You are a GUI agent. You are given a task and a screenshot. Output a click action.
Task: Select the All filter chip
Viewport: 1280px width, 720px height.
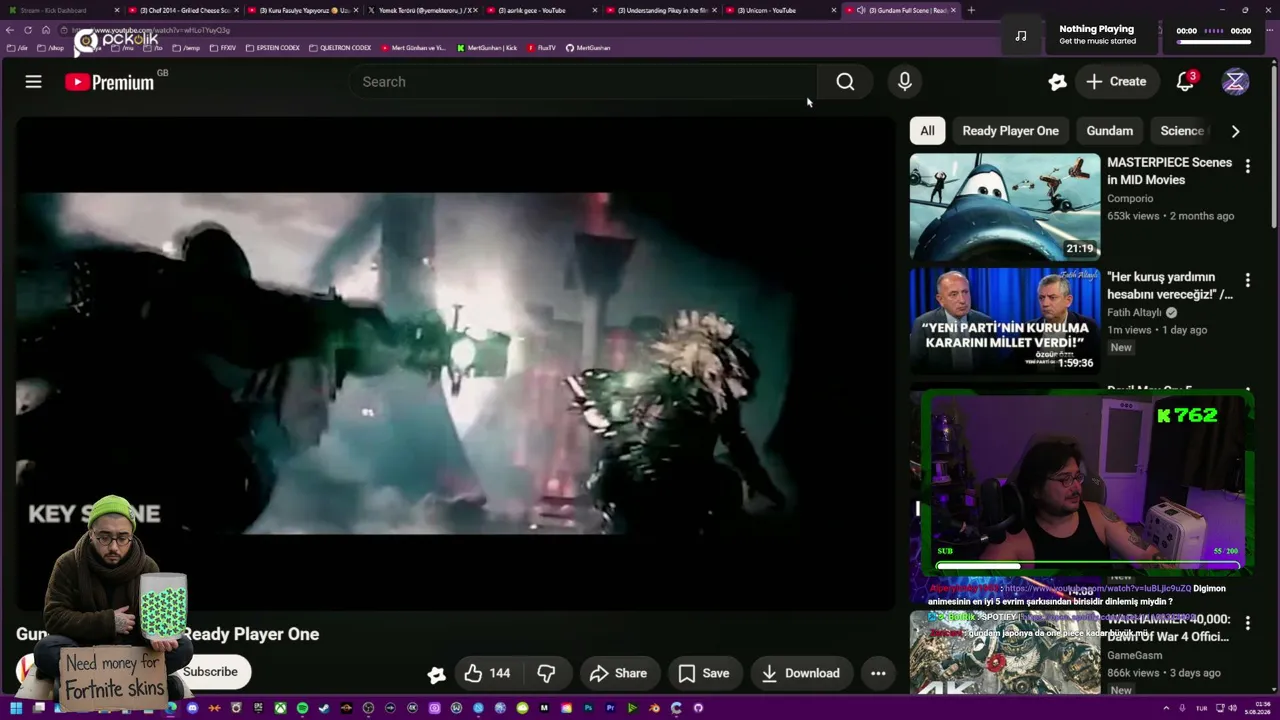927,131
